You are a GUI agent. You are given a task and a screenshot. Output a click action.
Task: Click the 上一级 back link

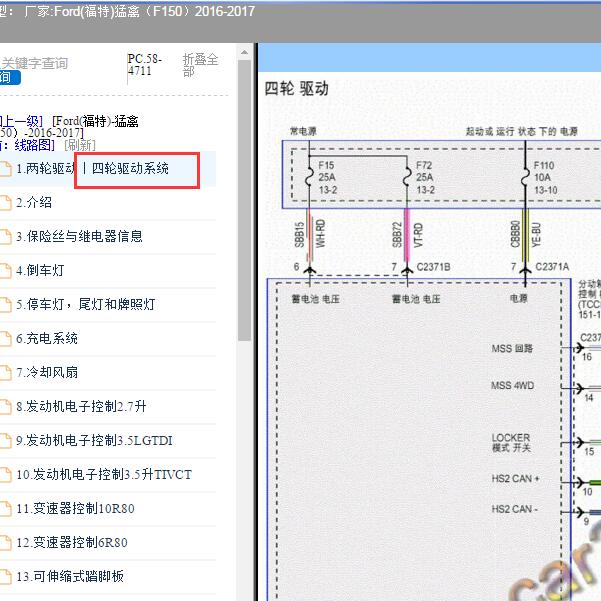[x=21, y=121]
